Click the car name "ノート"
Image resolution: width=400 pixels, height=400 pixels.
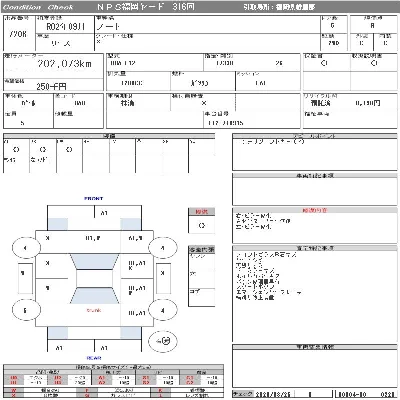(x=108, y=27)
